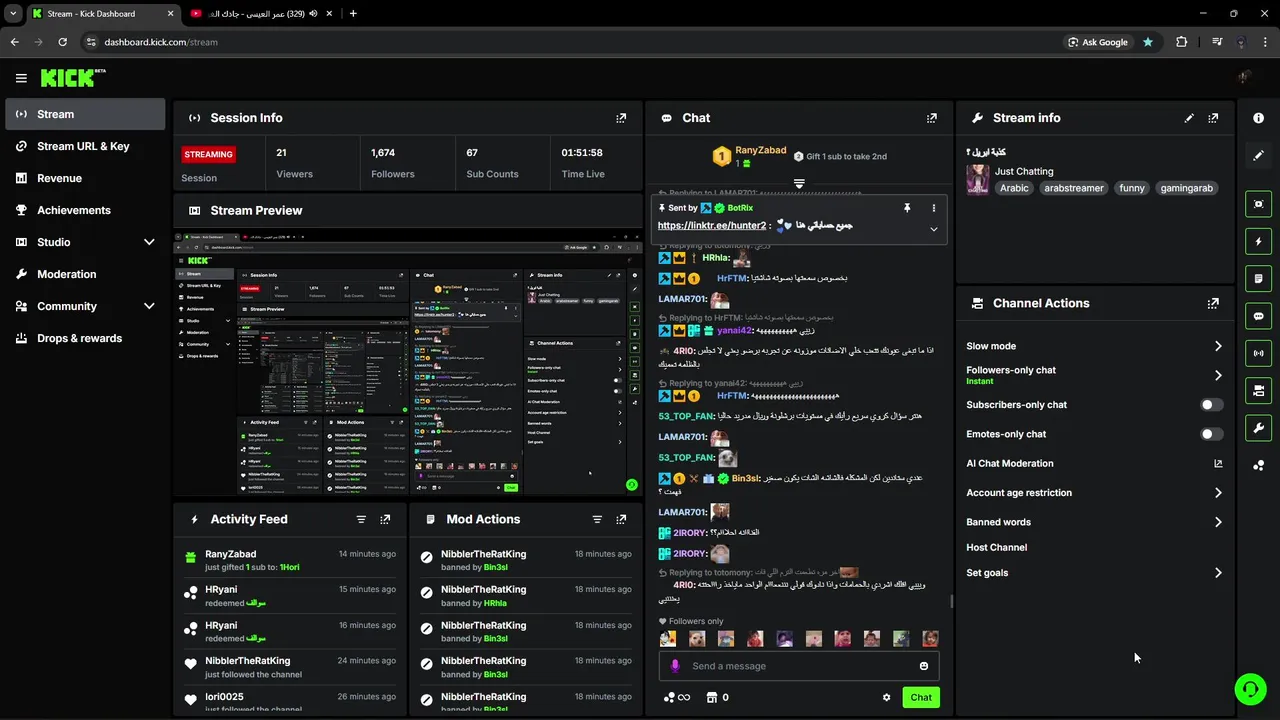Click the purple microphone icon in chat input

(675, 666)
